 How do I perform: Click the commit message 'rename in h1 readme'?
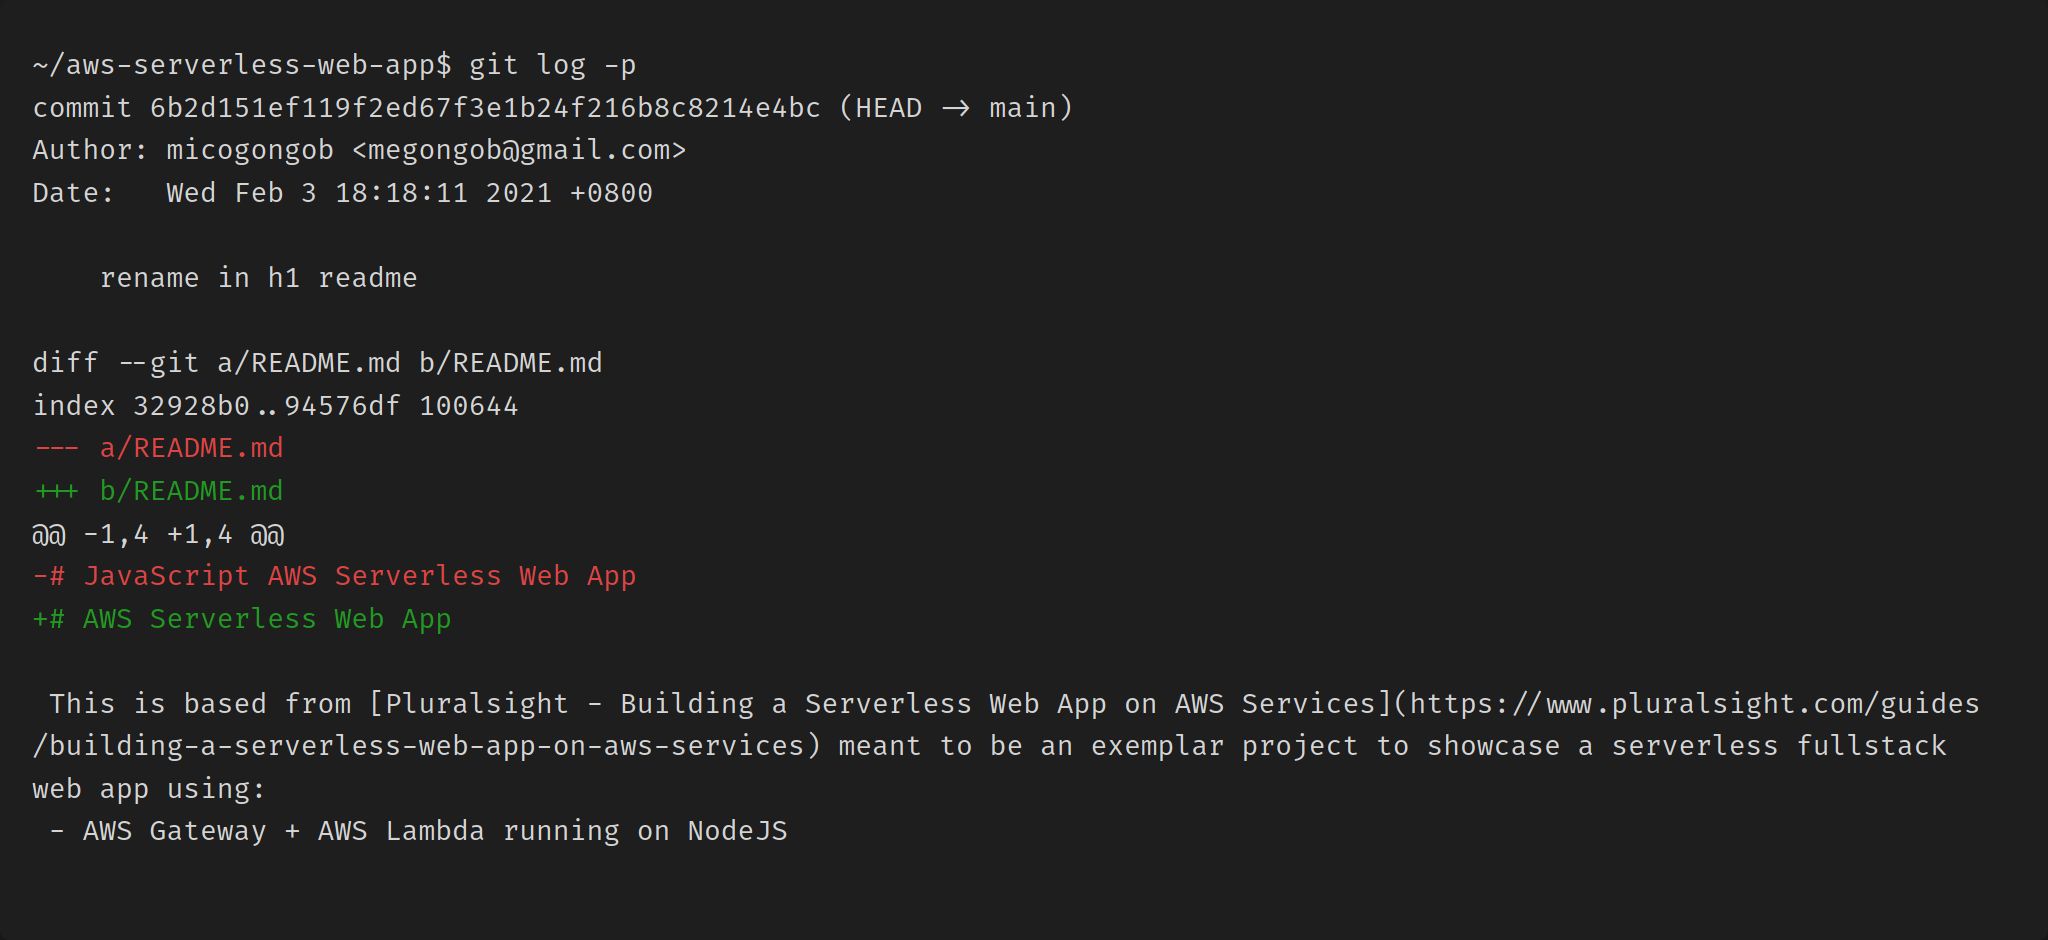point(258,278)
